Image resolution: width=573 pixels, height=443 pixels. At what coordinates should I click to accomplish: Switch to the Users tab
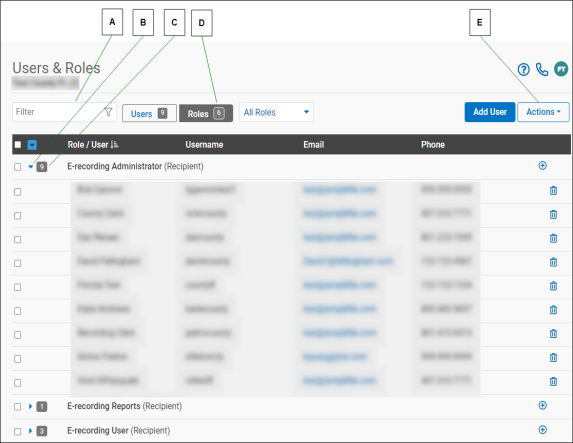(x=149, y=113)
